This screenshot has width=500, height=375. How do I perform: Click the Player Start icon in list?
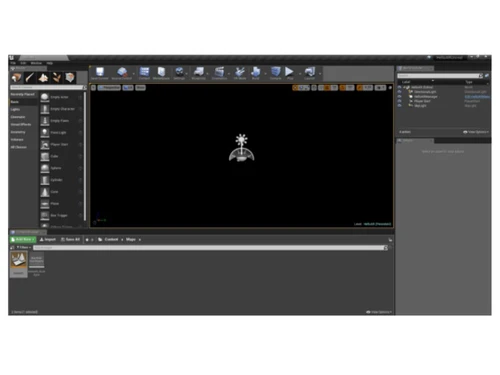click(45, 144)
